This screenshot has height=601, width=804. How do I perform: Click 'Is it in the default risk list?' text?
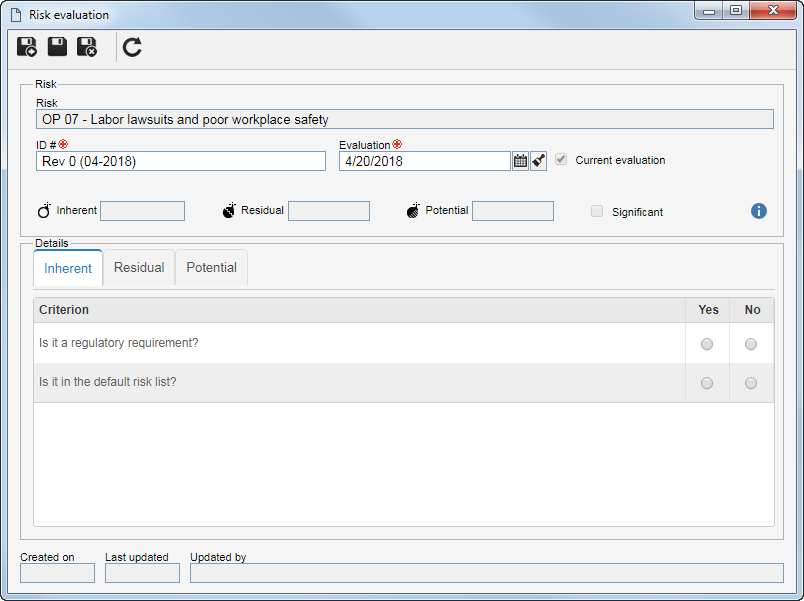[108, 382]
